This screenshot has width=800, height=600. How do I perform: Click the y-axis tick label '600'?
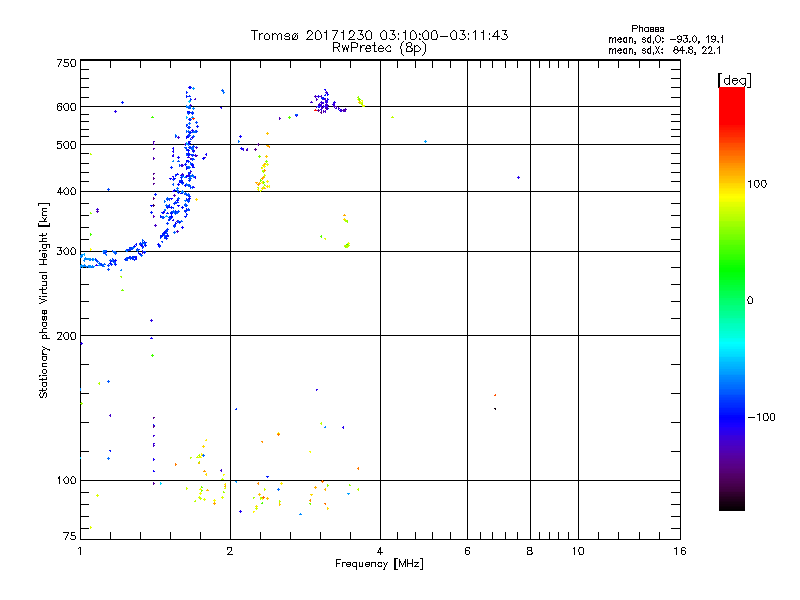click(x=66, y=107)
